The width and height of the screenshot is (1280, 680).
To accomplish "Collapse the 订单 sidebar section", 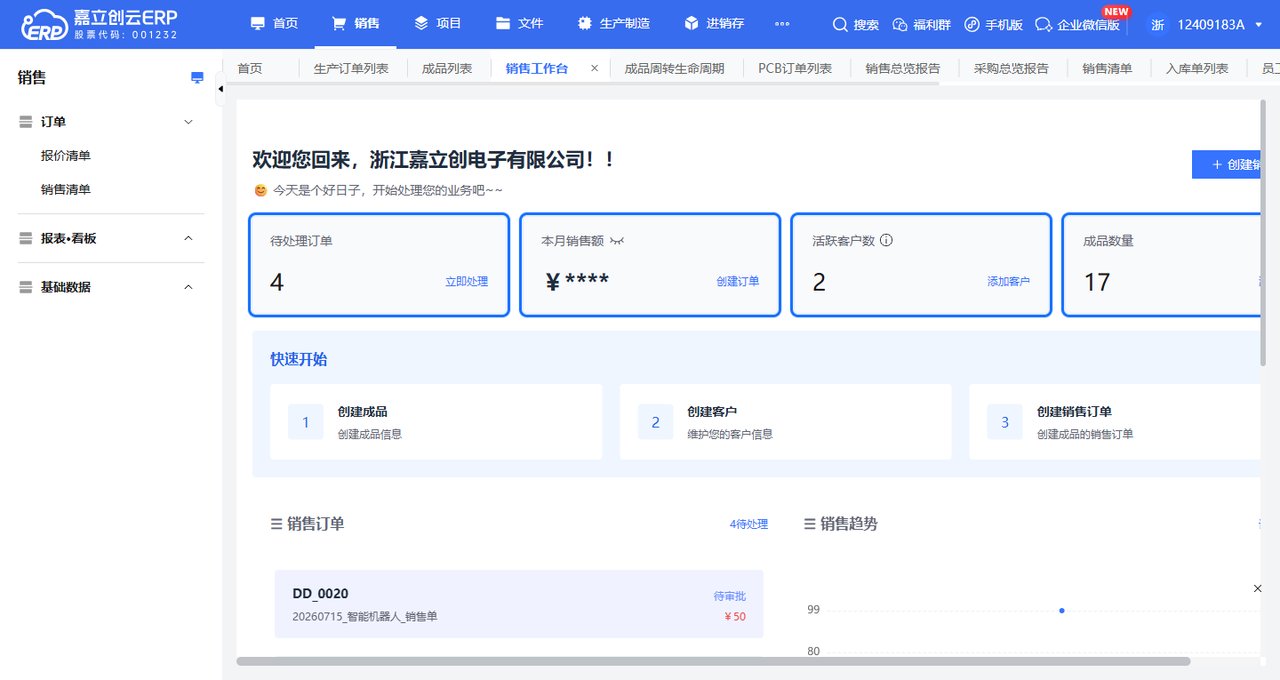I will [x=188, y=122].
